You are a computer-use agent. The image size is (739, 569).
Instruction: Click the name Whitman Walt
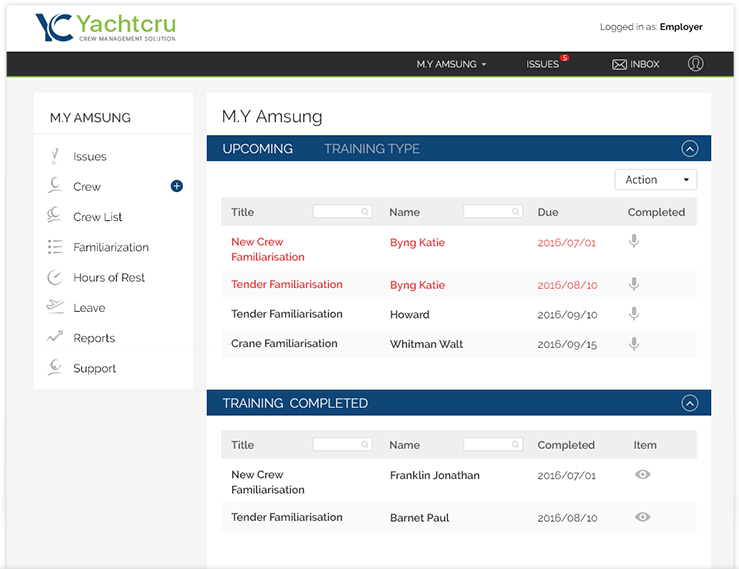[426, 344]
